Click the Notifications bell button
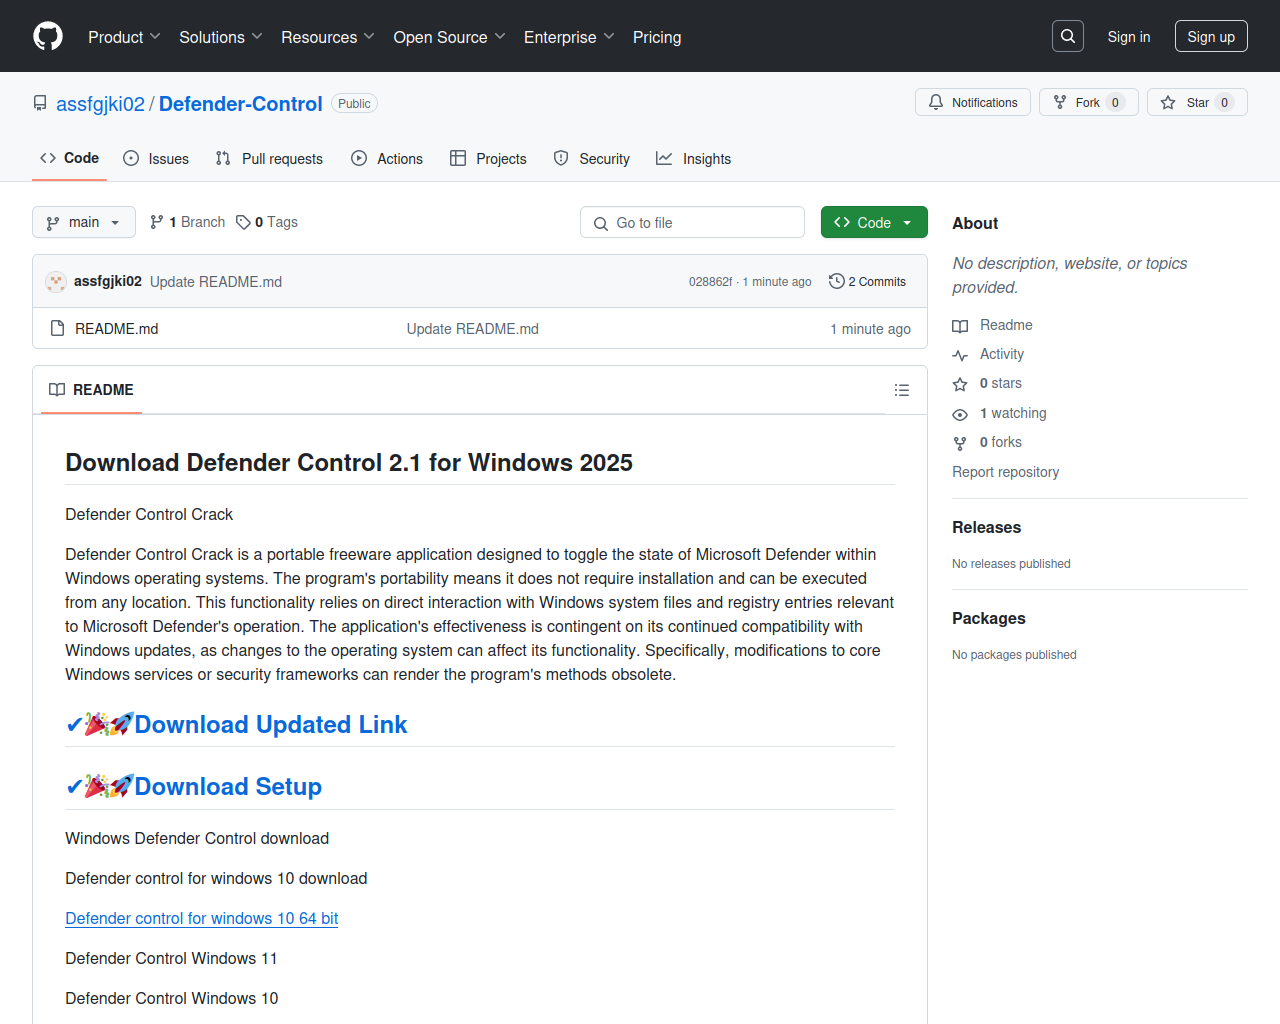This screenshot has height=1024, width=1280. point(973,102)
